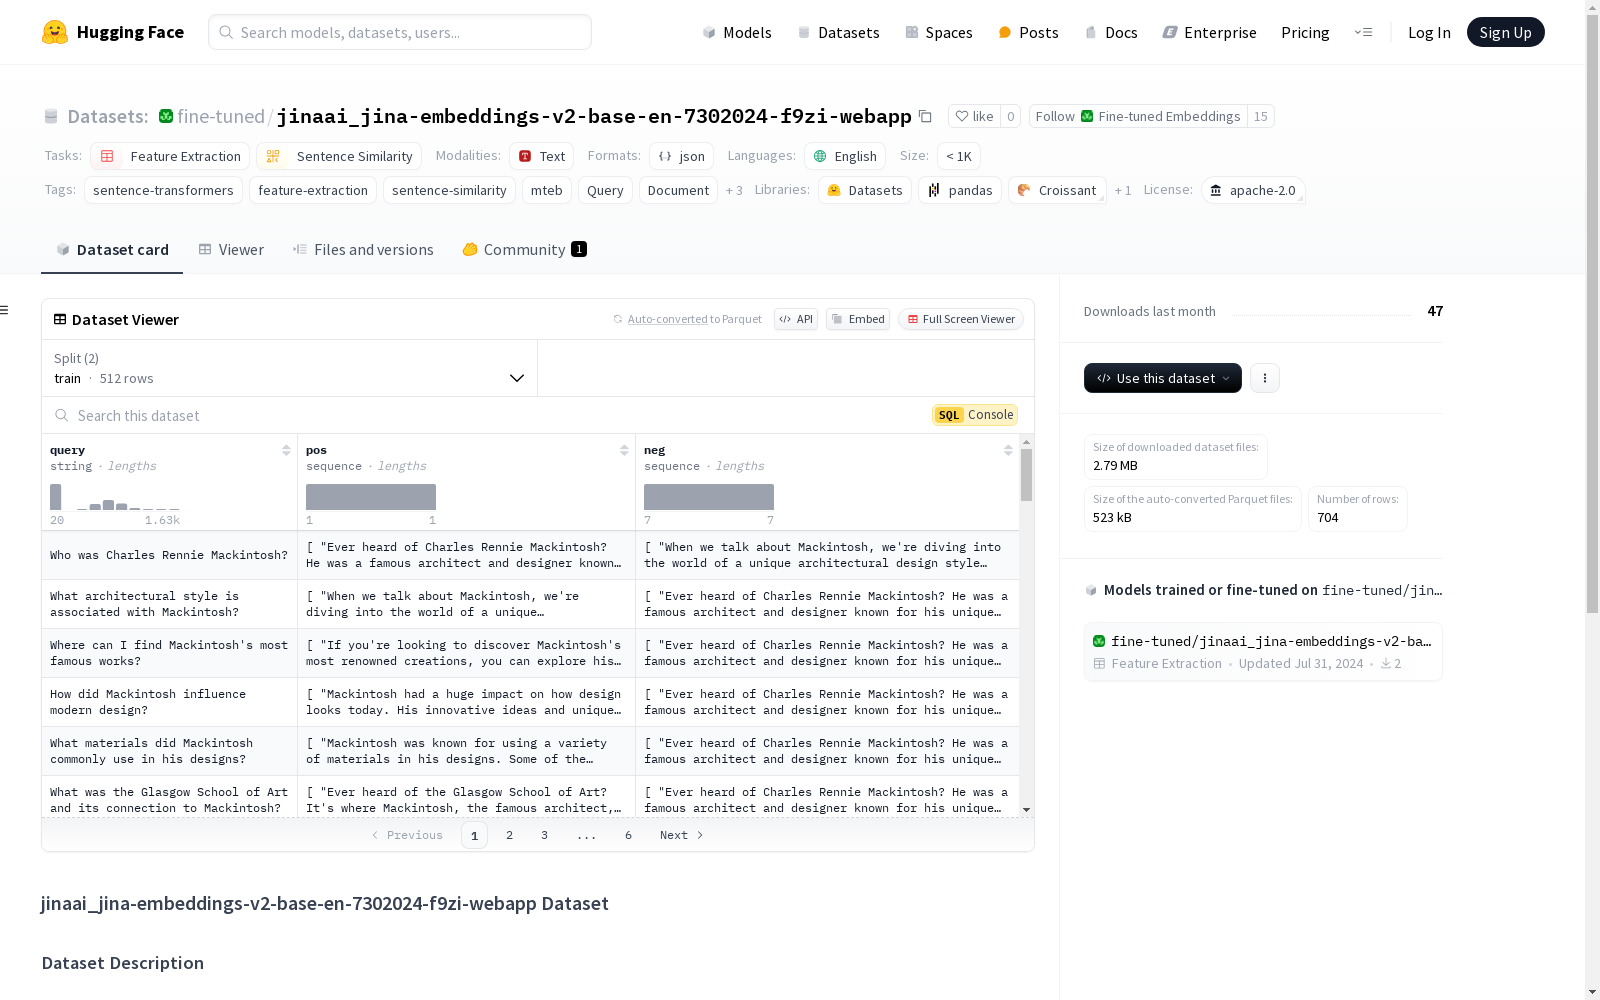
Task: Expand the Split train dropdown
Action: tap(289, 368)
